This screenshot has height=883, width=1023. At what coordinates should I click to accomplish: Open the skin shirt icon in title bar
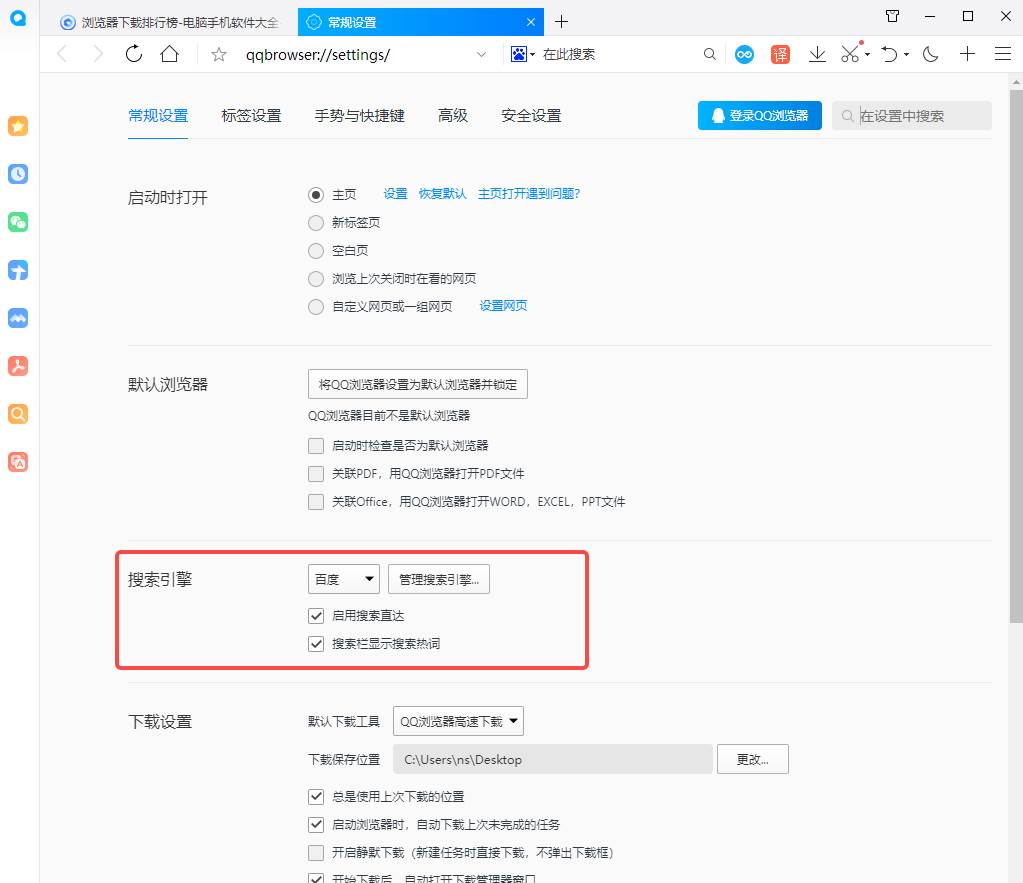893,16
